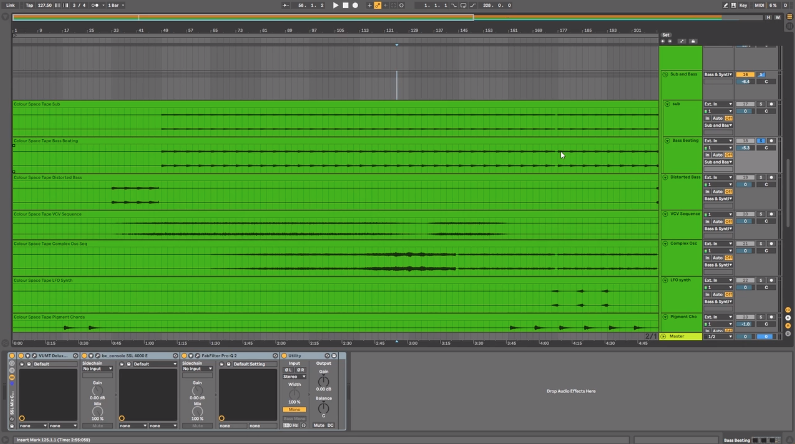Toggle Mono in the Utility device
The image size is (795, 444).
(x=295, y=410)
